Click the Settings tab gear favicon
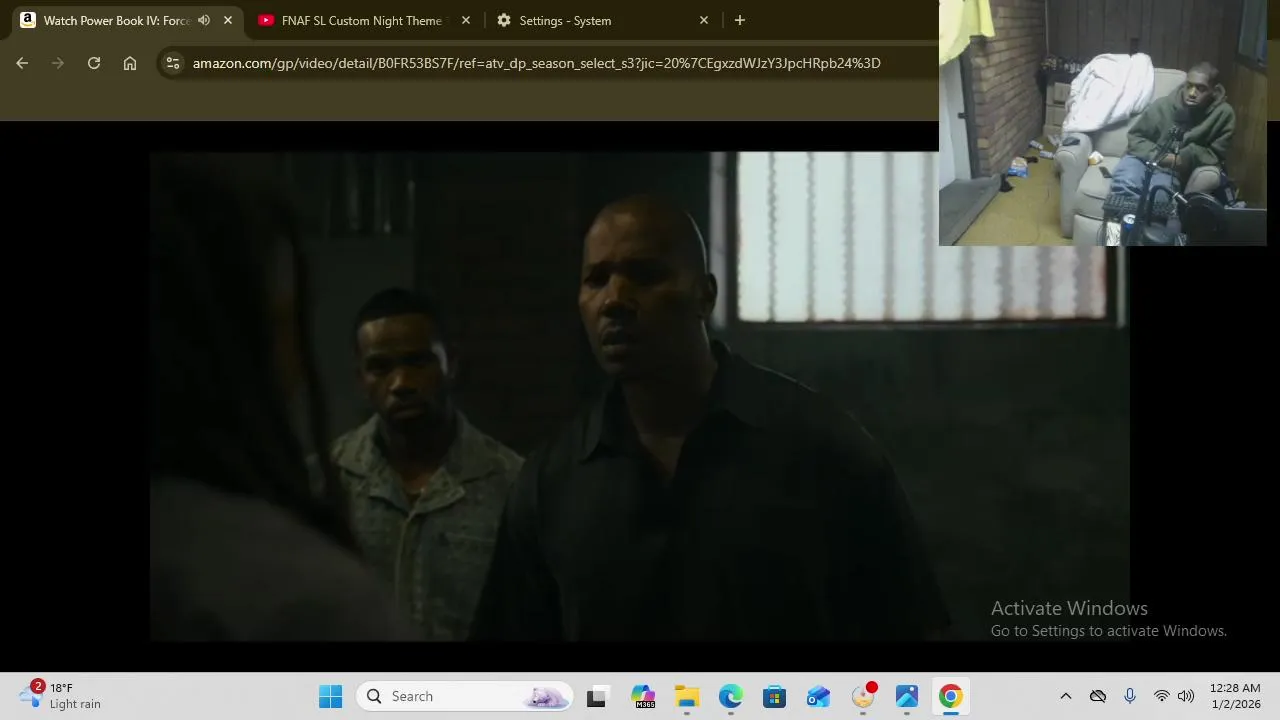Viewport: 1280px width, 720px height. (504, 20)
